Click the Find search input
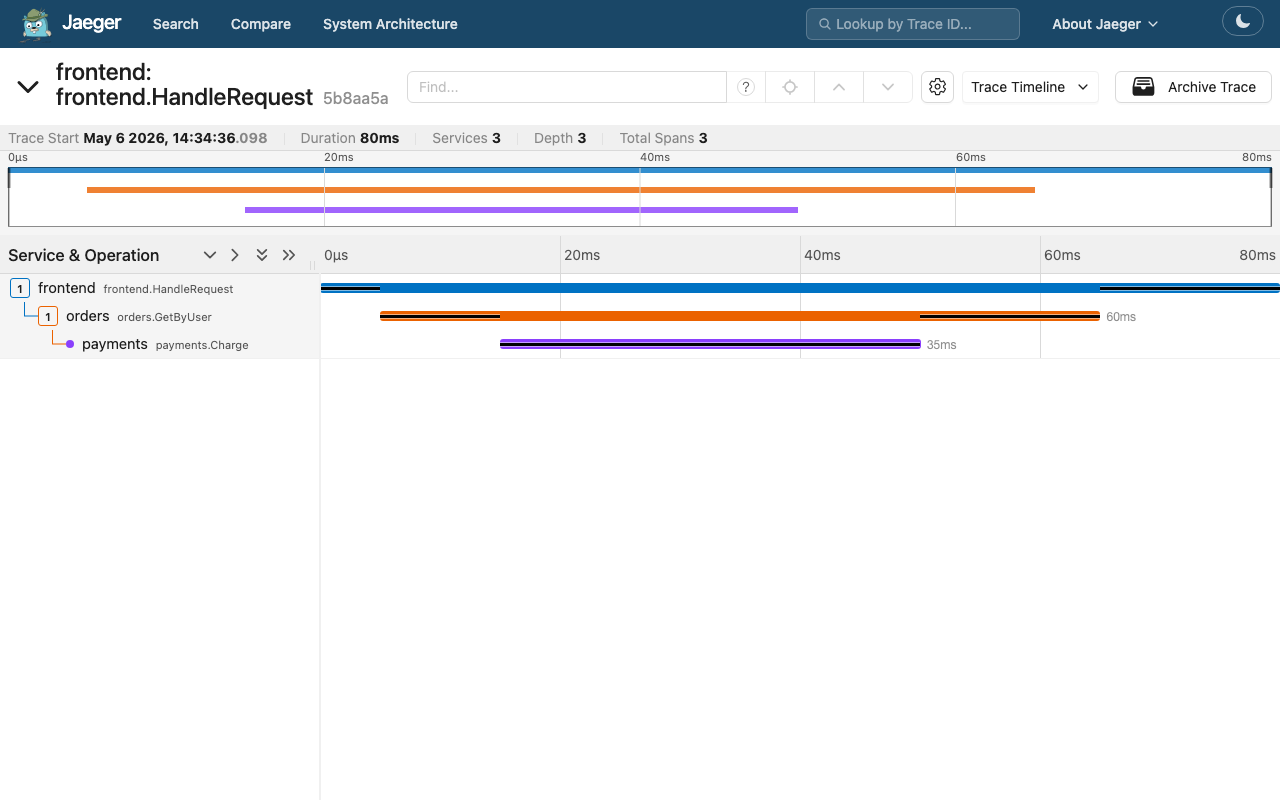The width and height of the screenshot is (1280, 800). (x=567, y=87)
